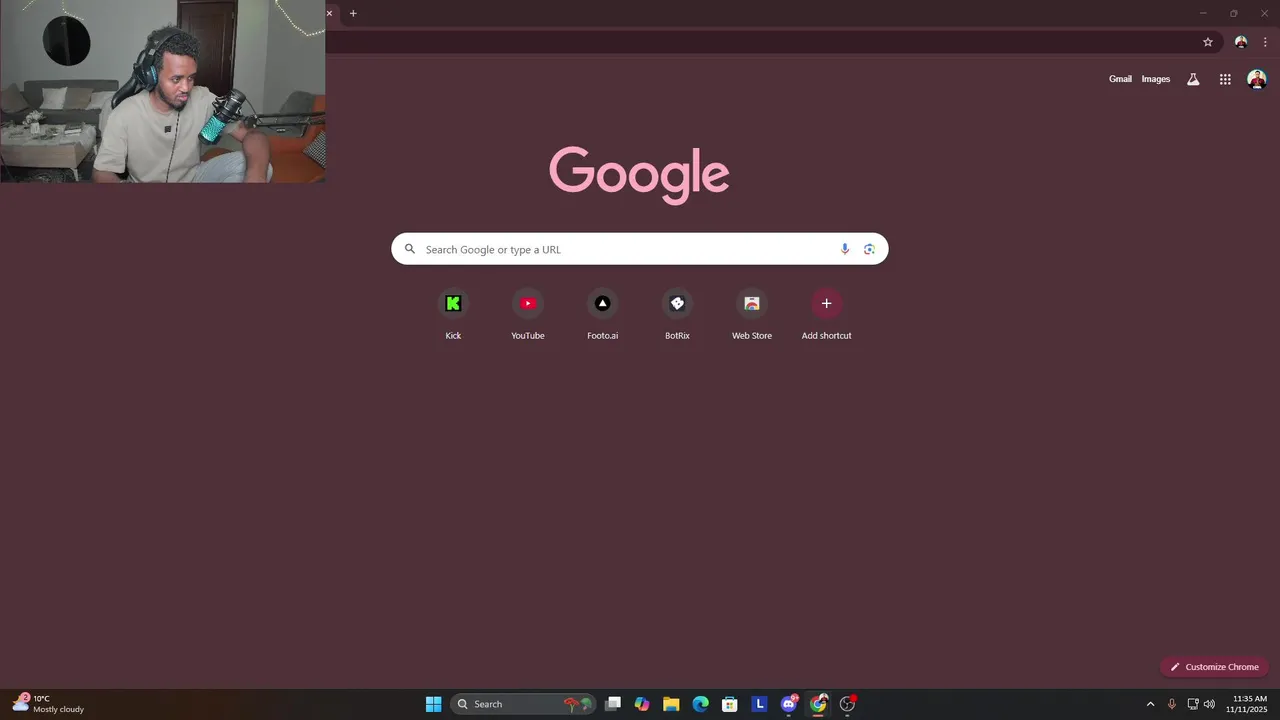The width and height of the screenshot is (1280, 720).
Task: Launch Microsoft Edge from the taskbar
Action: [x=701, y=704]
